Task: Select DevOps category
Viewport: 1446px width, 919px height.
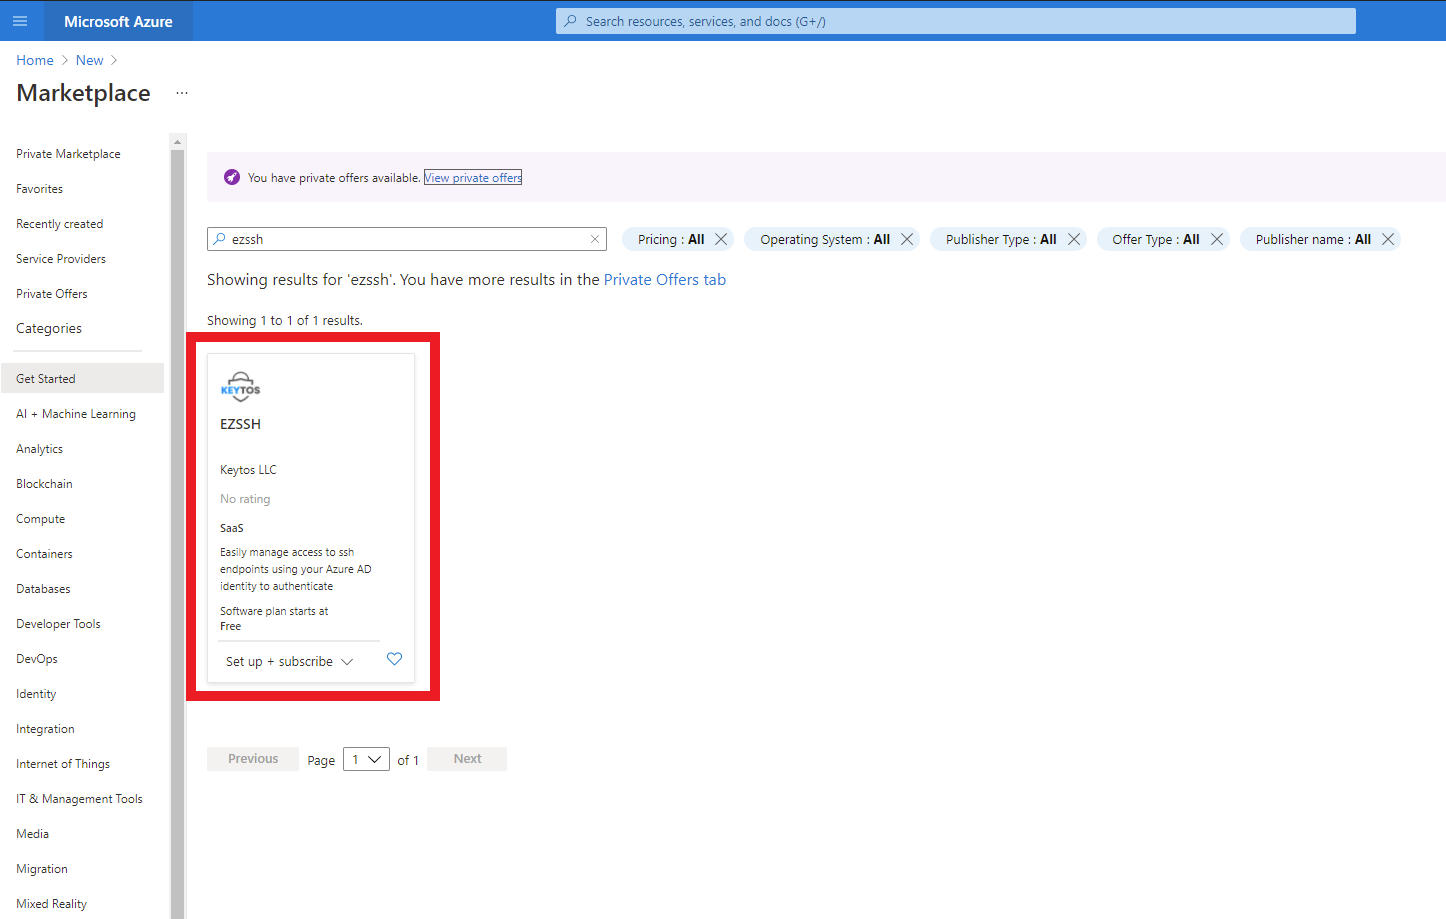Action: click(x=37, y=659)
